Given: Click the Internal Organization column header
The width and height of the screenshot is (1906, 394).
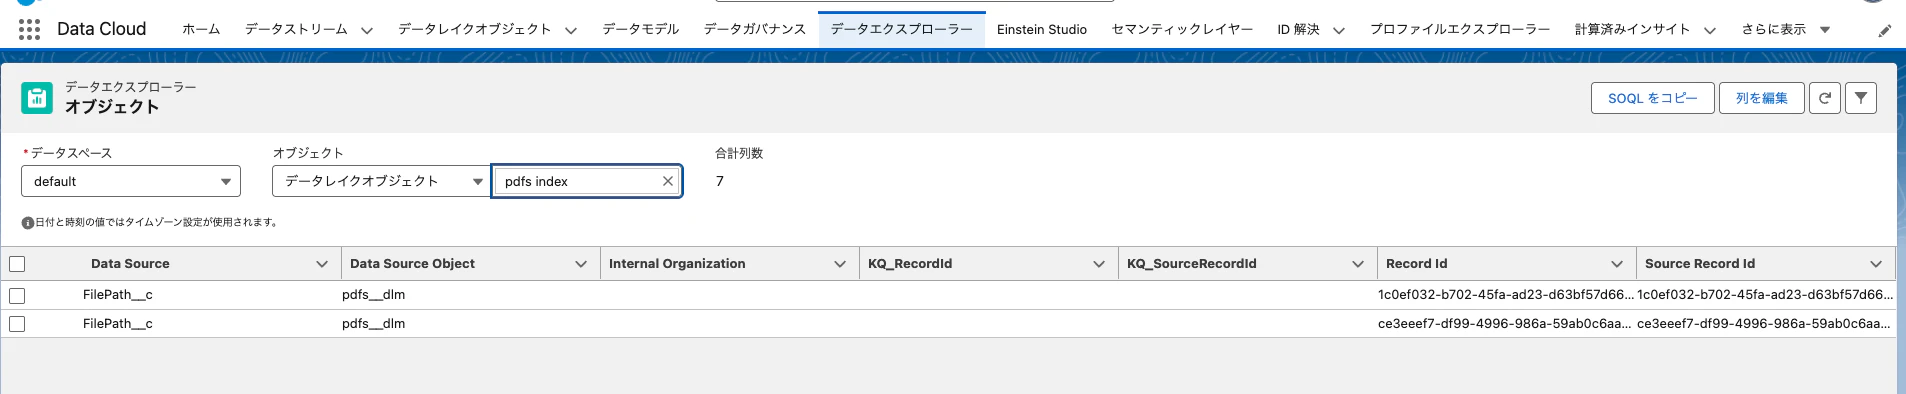Looking at the screenshot, I should click(677, 264).
